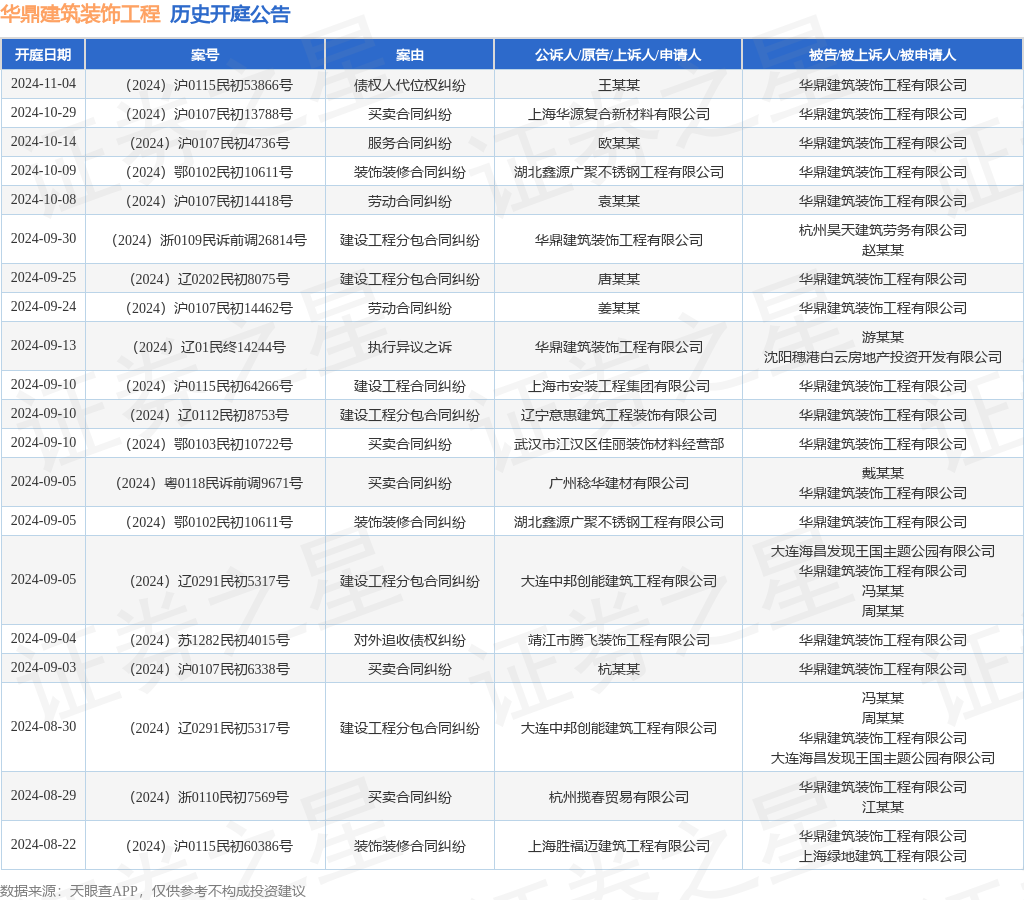Click the 公诉人/原告/上诉人/申请人 column header
The width and height of the screenshot is (1024, 900).
[618, 55]
